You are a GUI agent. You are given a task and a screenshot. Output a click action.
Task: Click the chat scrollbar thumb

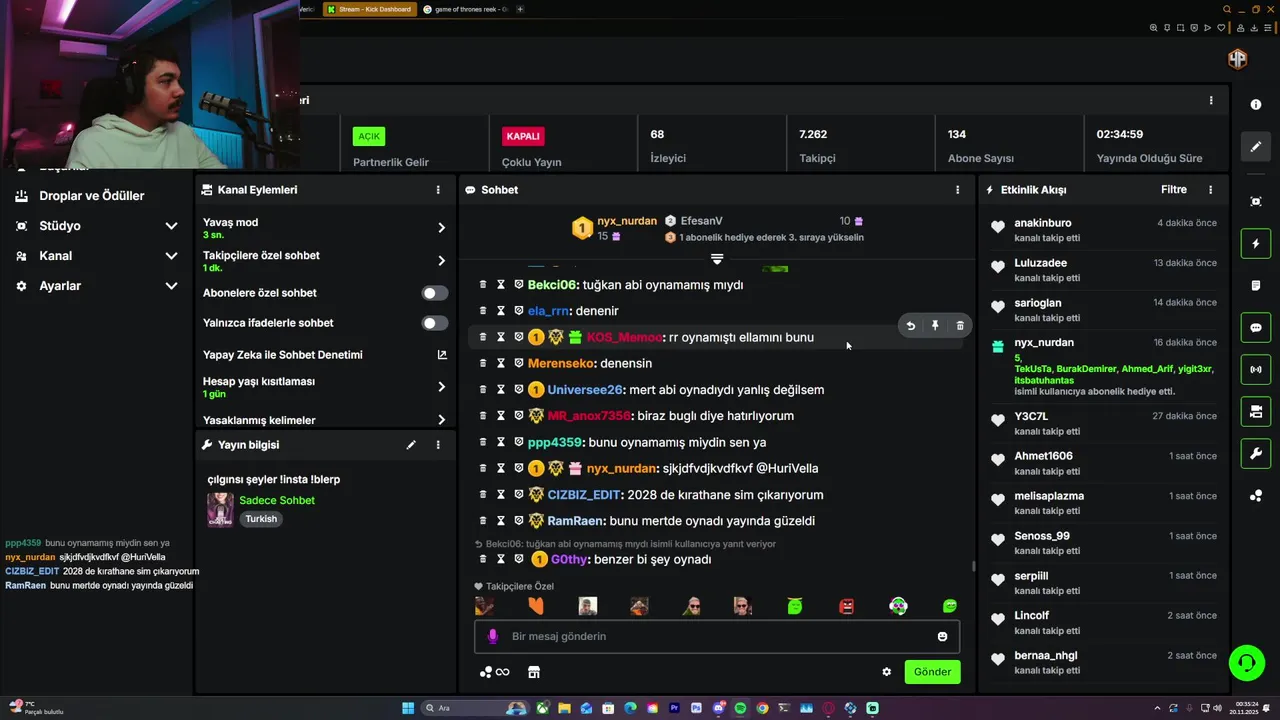coord(973,566)
